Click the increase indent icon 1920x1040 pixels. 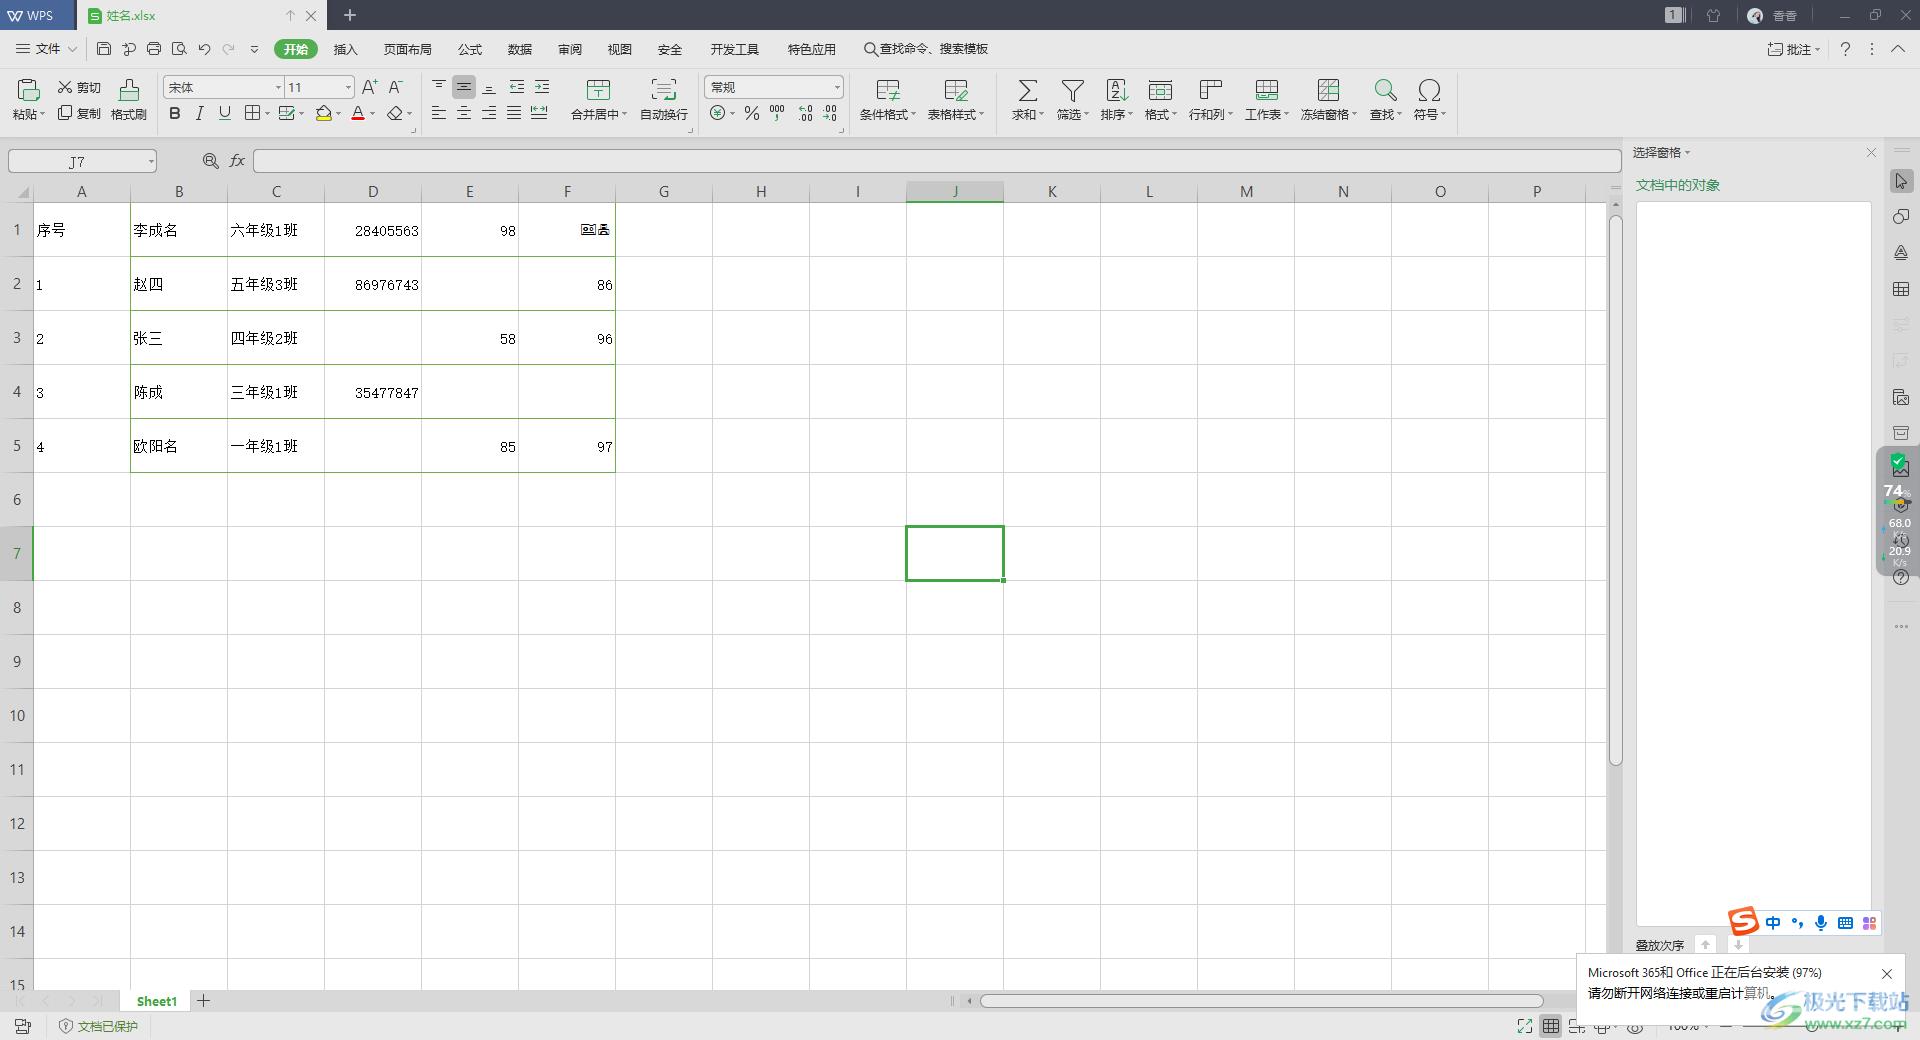tap(542, 87)
